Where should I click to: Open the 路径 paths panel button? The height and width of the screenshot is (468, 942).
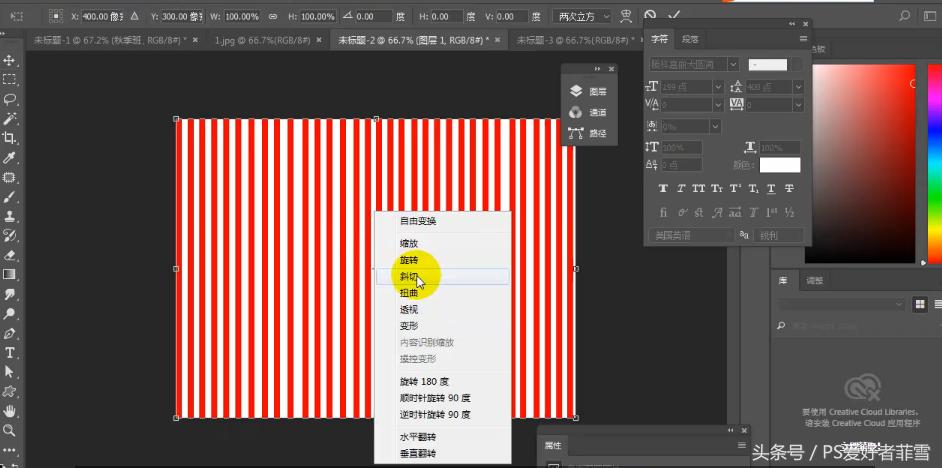click(588, 133)
